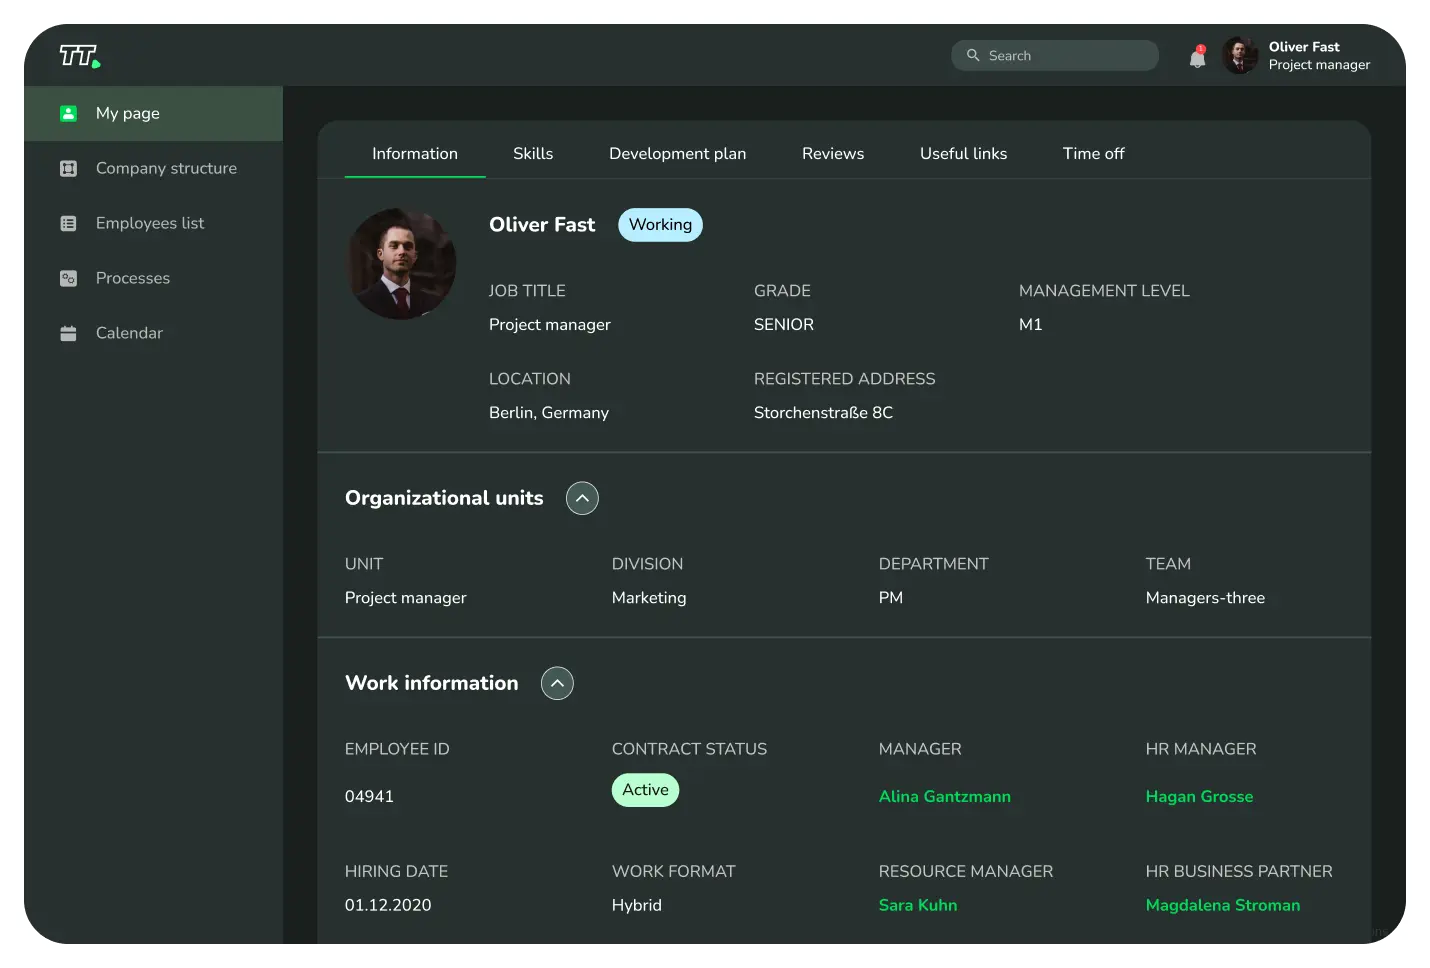This screenshot has height=968, width=1430.
Task: Click the My page sidebar icon
Action: click(x=68, y=114)
